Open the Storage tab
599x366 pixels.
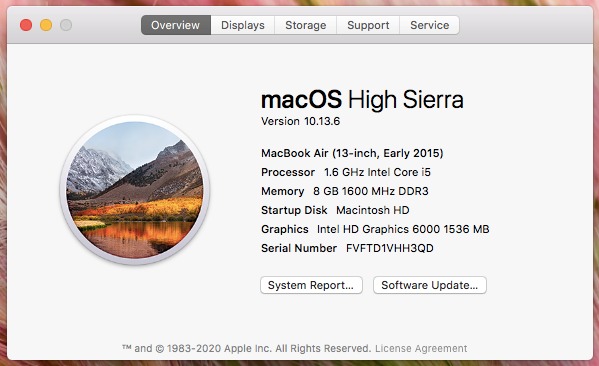(x=306, y=25)
